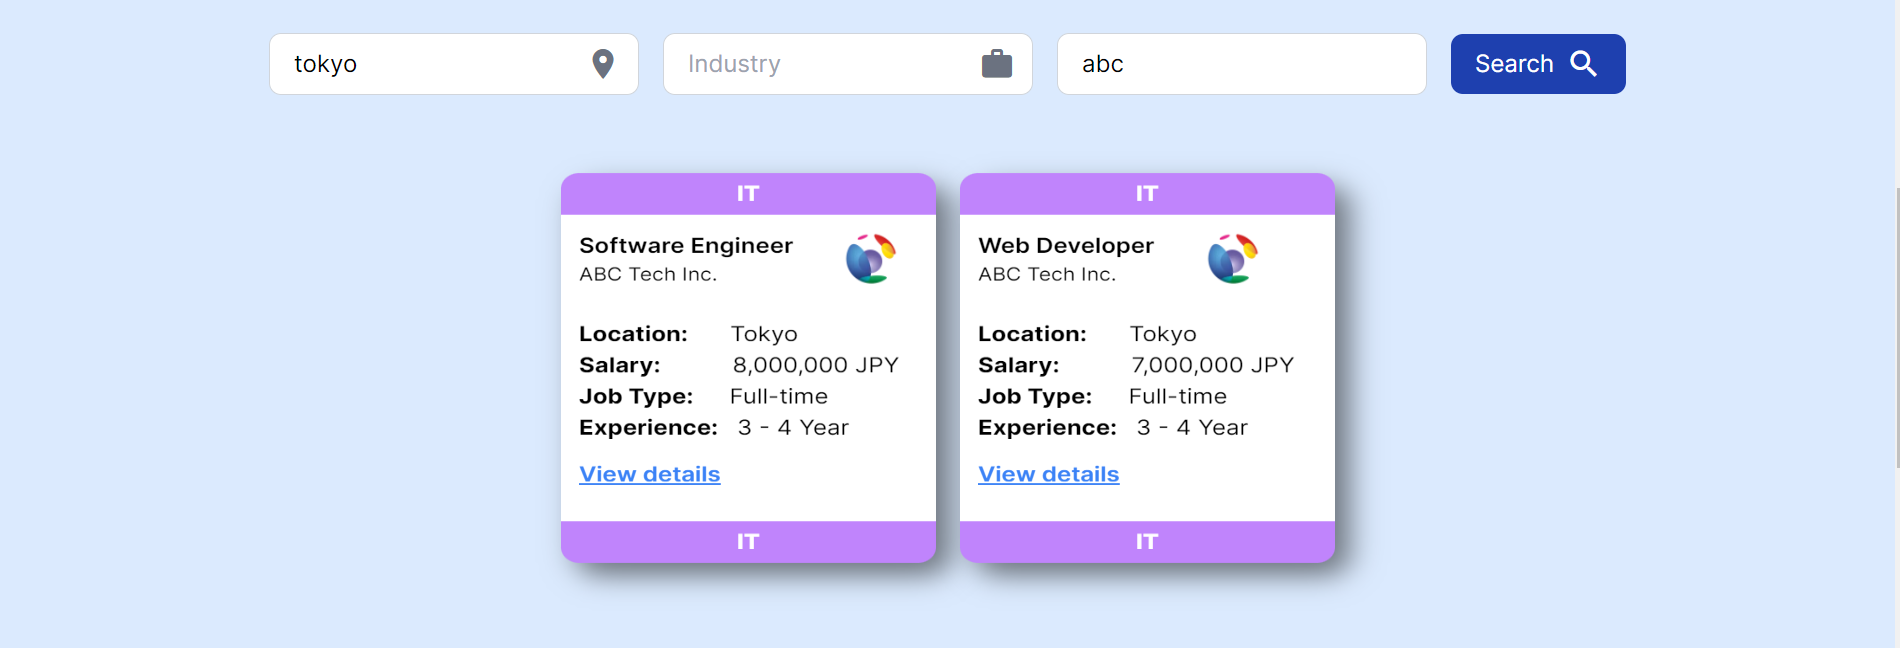The width and height of the screenshot is (1900, 648).
Task: Select the IT category header on the Web Developer card
Action: coord(1147,193)
